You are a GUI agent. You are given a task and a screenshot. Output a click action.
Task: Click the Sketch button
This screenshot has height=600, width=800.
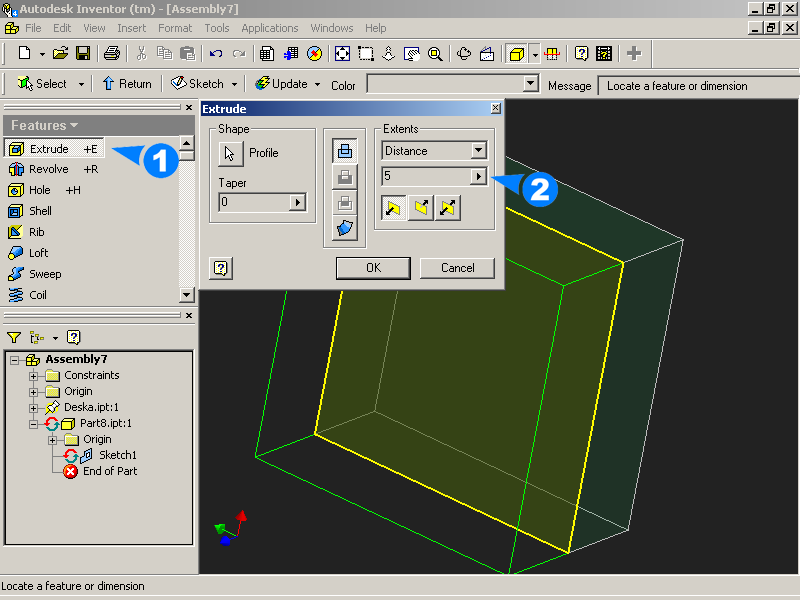coord(197,84)
